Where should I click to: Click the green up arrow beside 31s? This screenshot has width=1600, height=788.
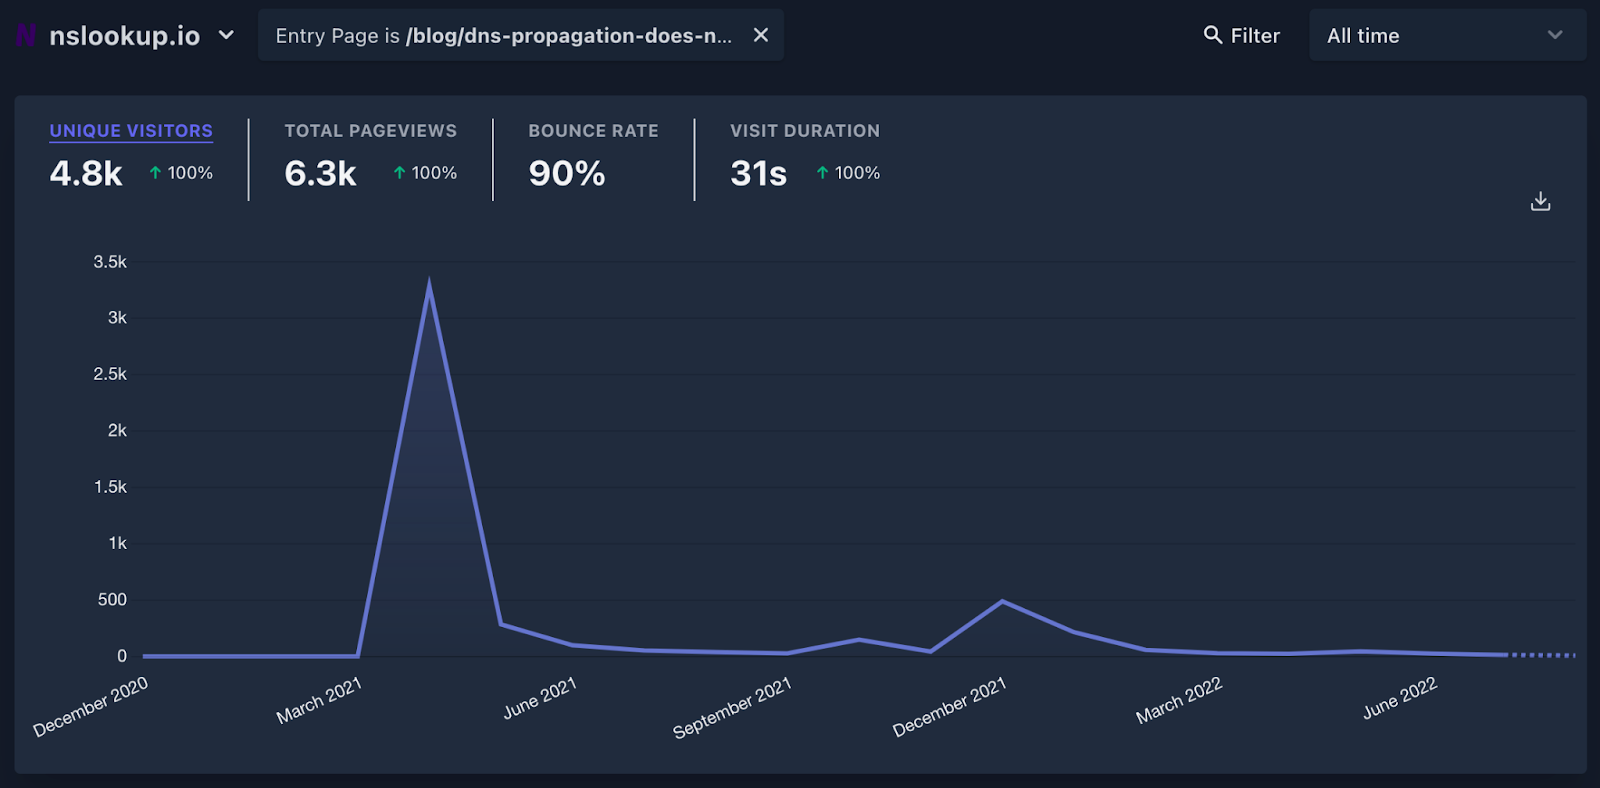[x=822, y=173]
